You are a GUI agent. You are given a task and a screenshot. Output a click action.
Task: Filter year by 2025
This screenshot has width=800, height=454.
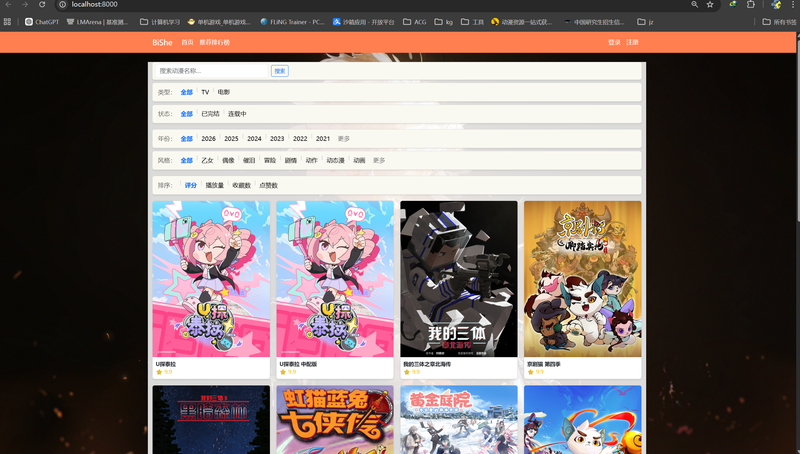tap(231, 139)
